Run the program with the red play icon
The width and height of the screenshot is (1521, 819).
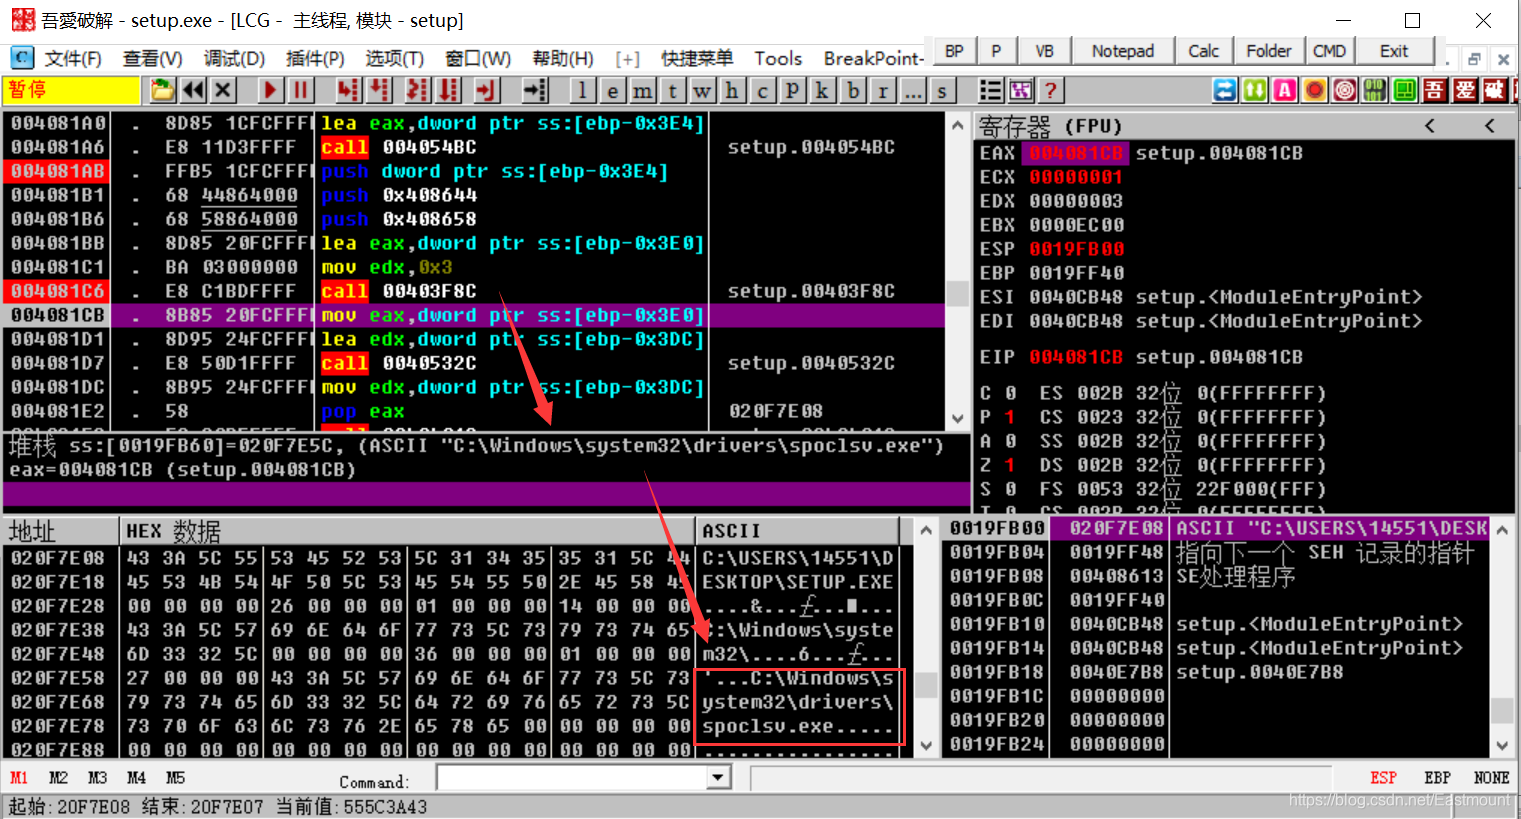click(x=270, y=90)
